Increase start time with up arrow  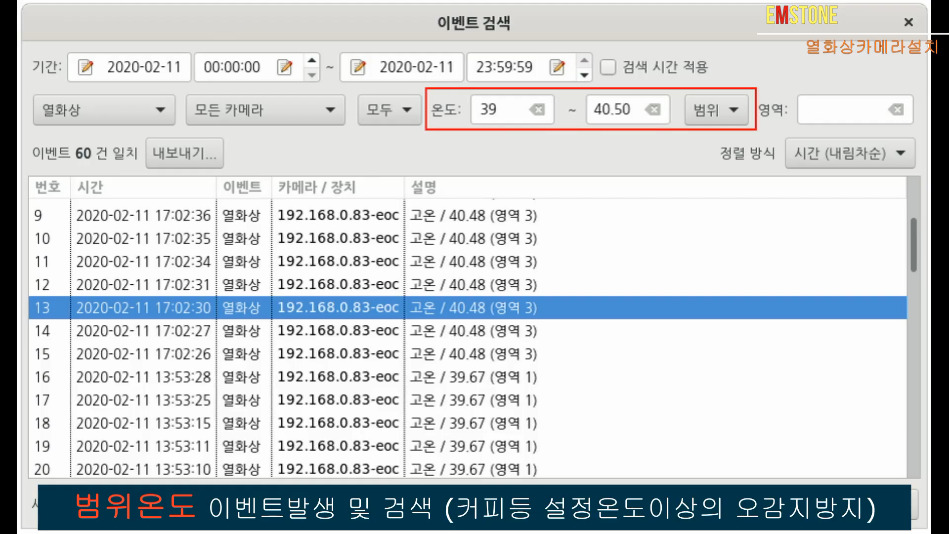tap(312, 61)
